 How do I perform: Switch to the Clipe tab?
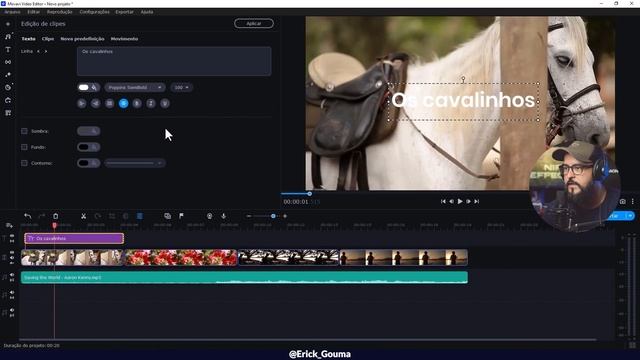(48, 39)
